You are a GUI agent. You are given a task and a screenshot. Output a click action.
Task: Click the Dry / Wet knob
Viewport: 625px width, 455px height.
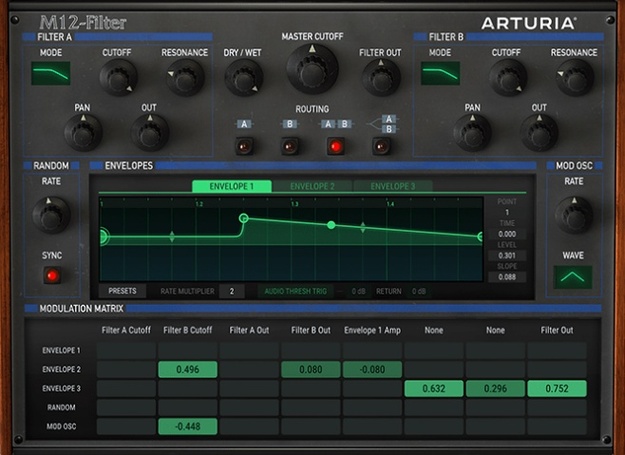[x=244, y=78]
